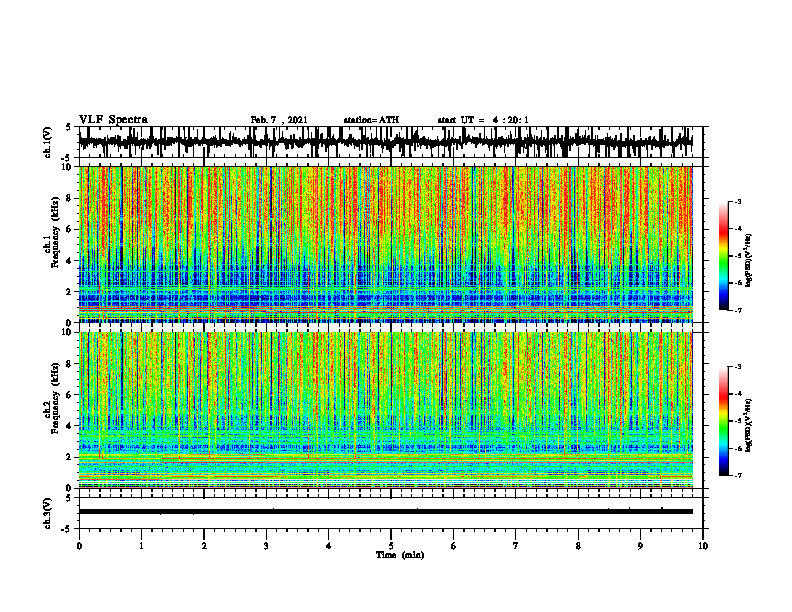Click time axis tick label "6"
The image size is (792, 612).
pos(453,546)
